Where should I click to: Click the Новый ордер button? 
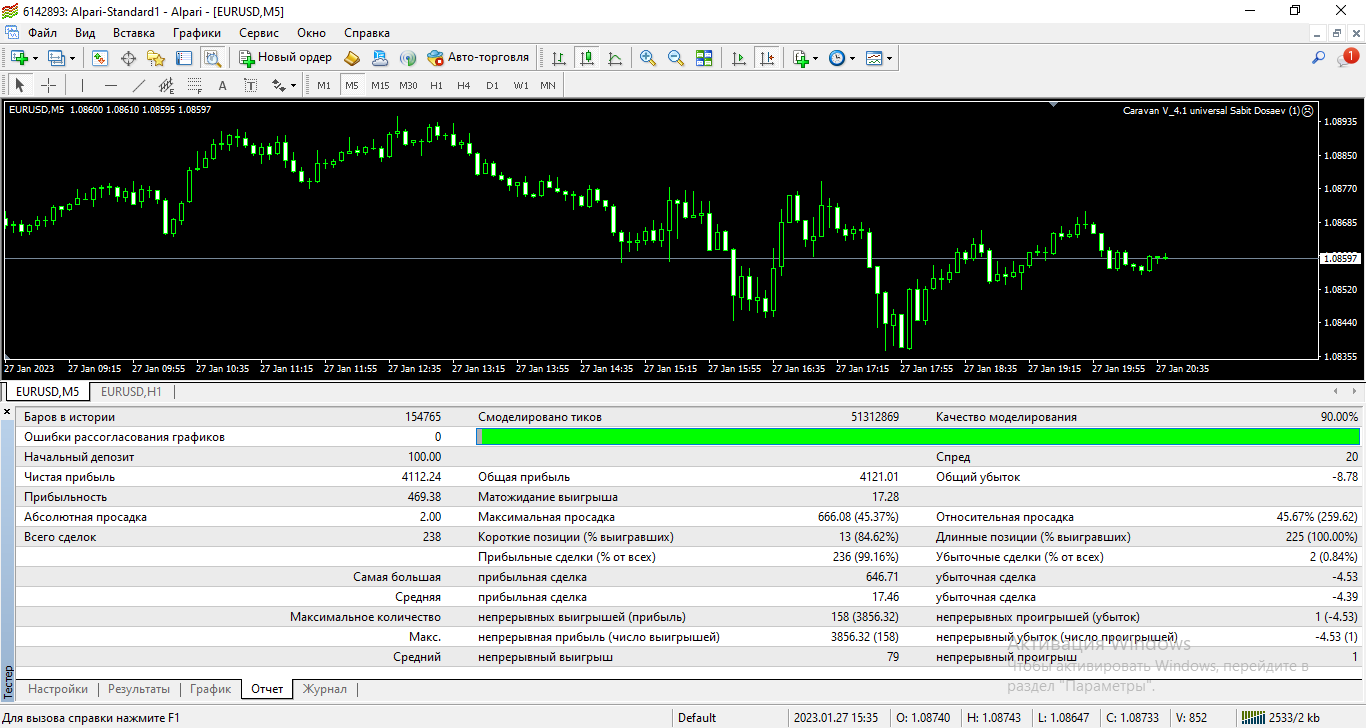(x=286, y=58)
